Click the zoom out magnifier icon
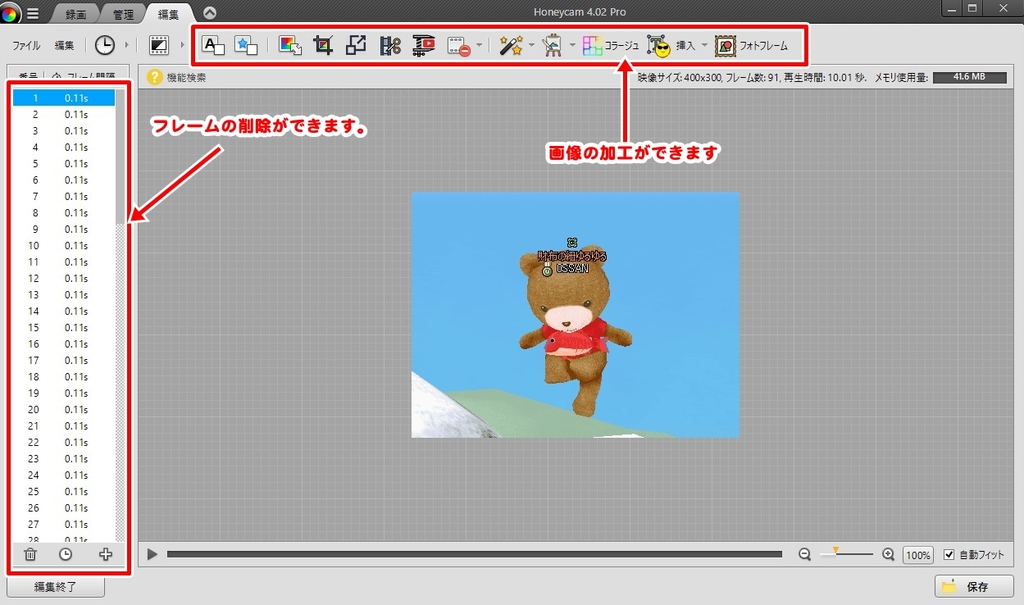This screenshot has width=1024, height=605. (804, 554)
